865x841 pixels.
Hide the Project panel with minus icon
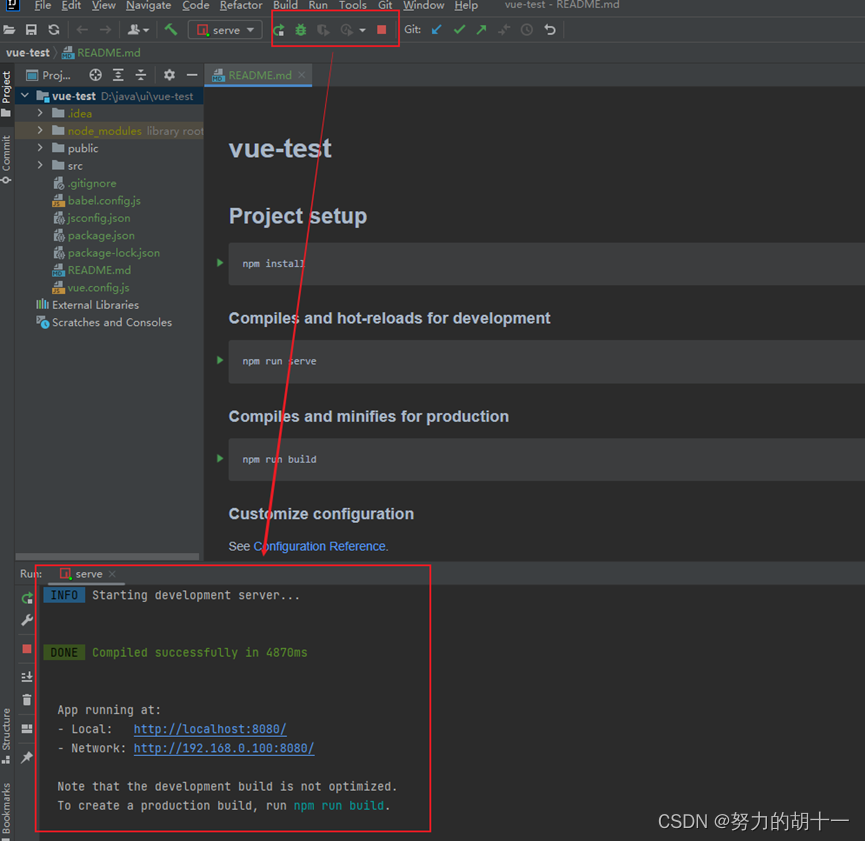coord(192,75)
